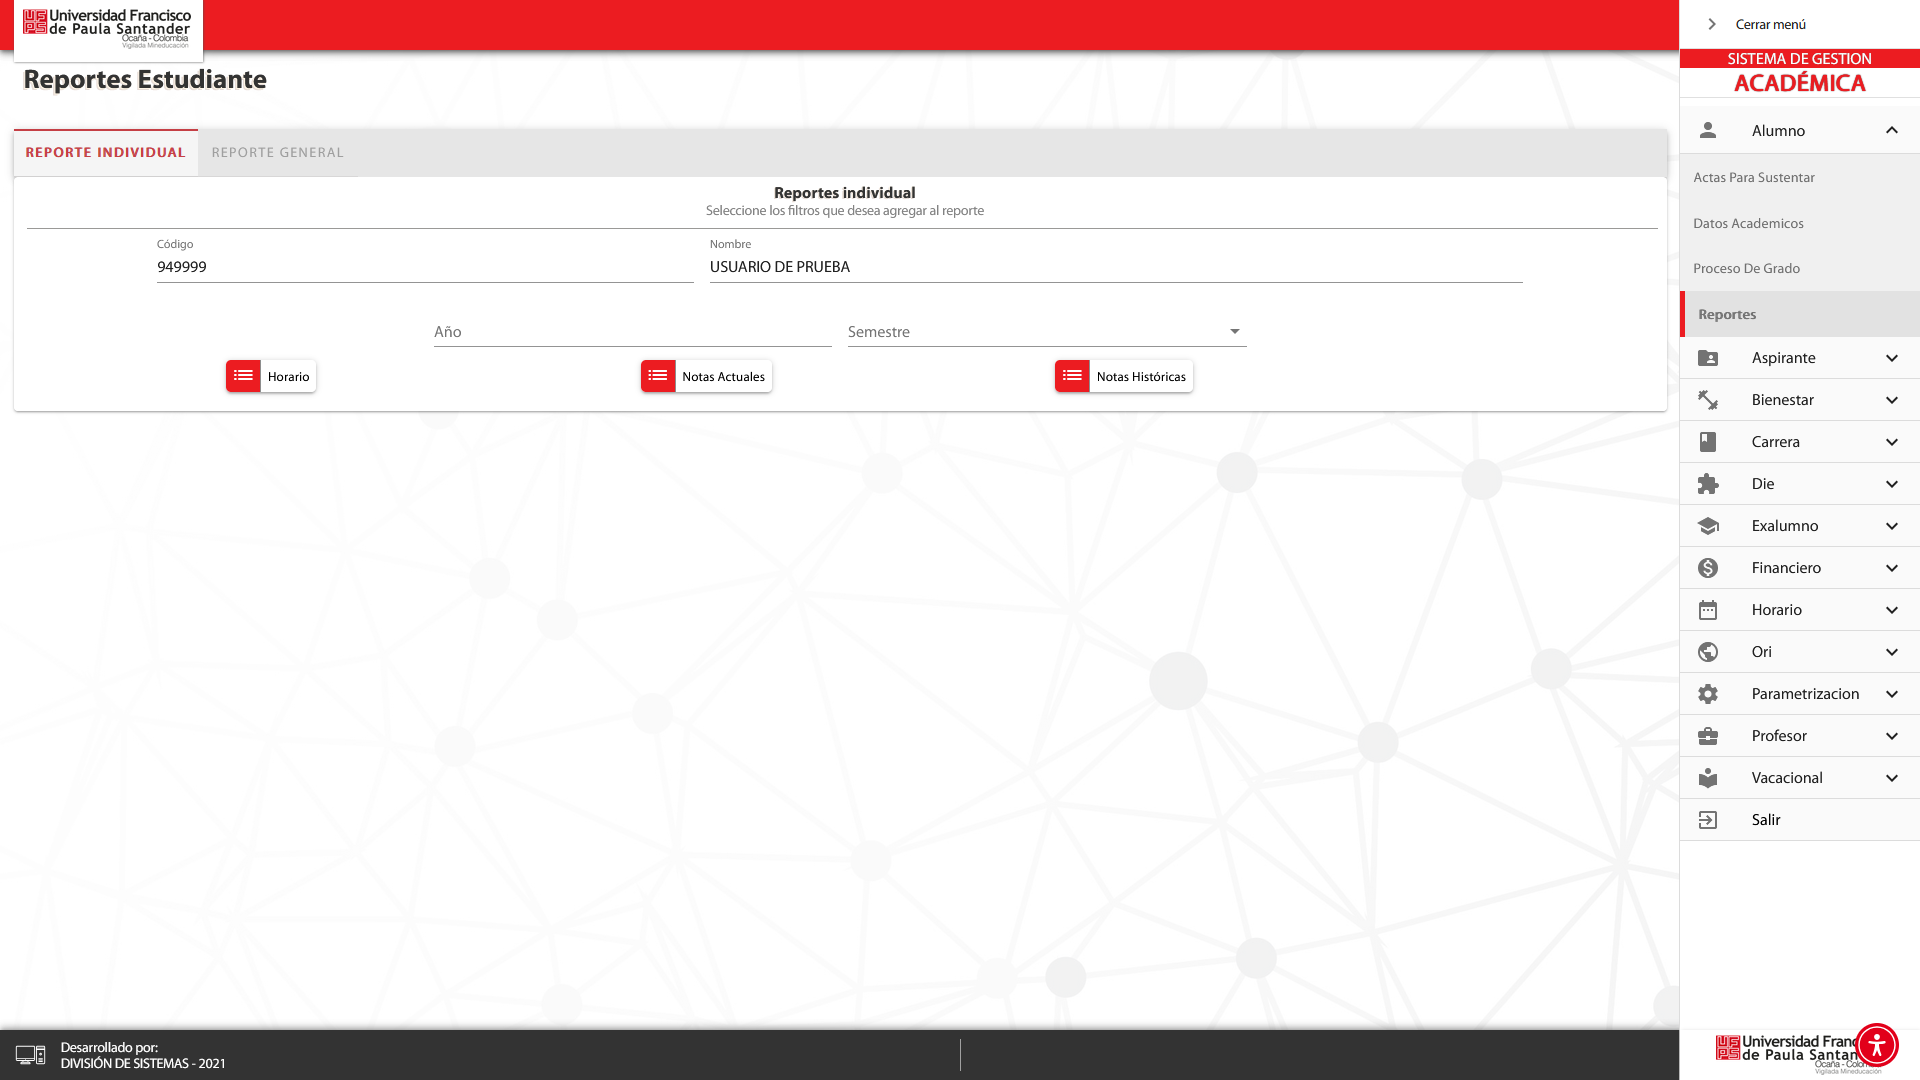Screen dimensions: 1920x1080
Task: Click the Exalumno graduation cap icon
Action: click(1708, 526)
